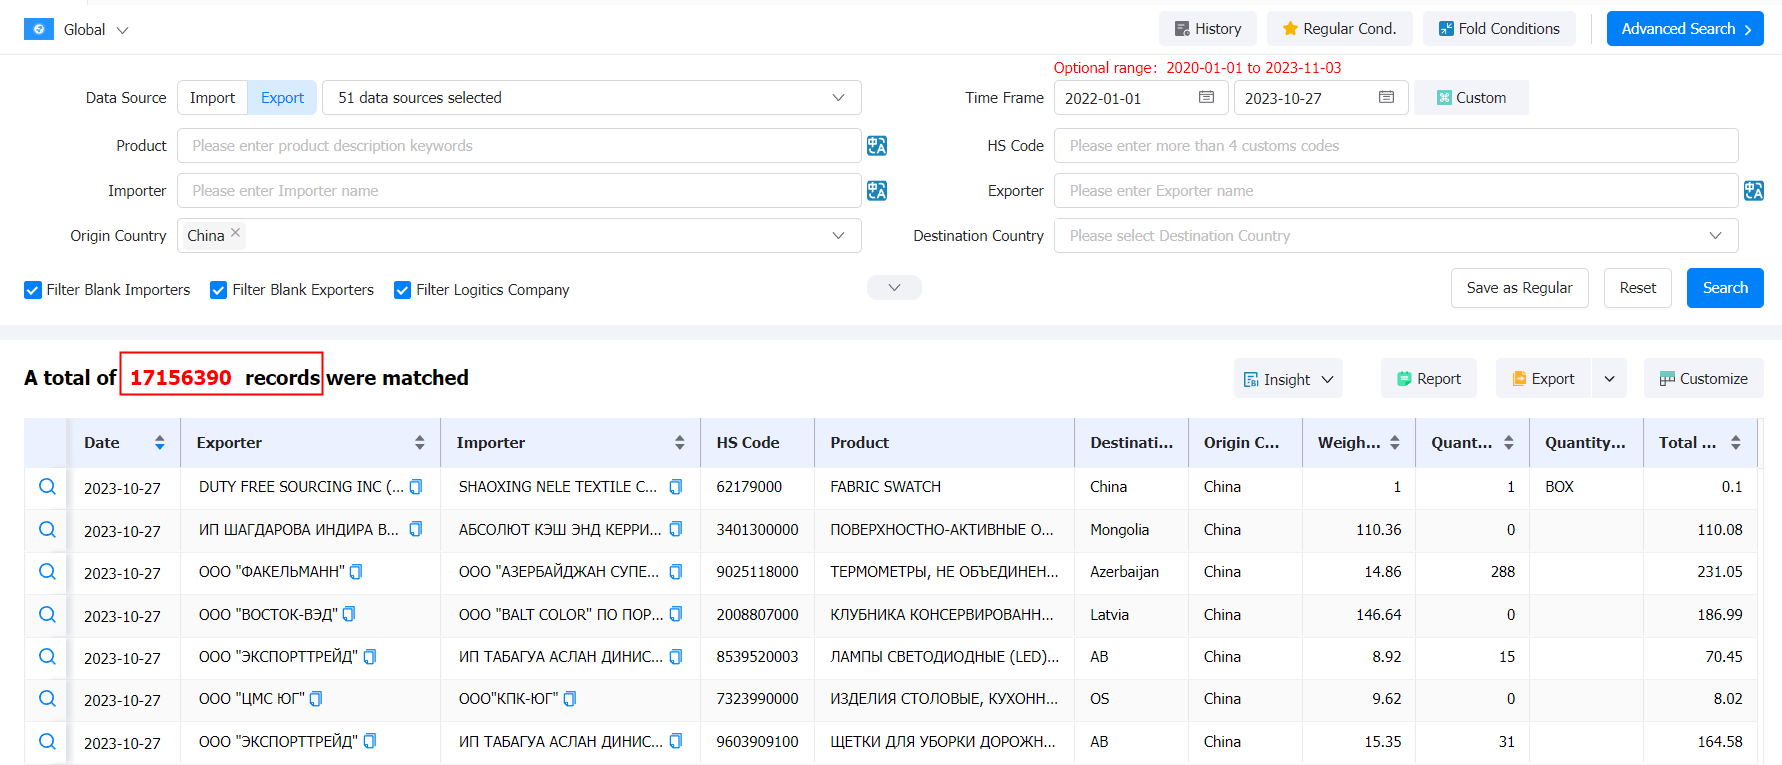Toggle Filter Logitics Company checkbox

(x=402, y=290)
